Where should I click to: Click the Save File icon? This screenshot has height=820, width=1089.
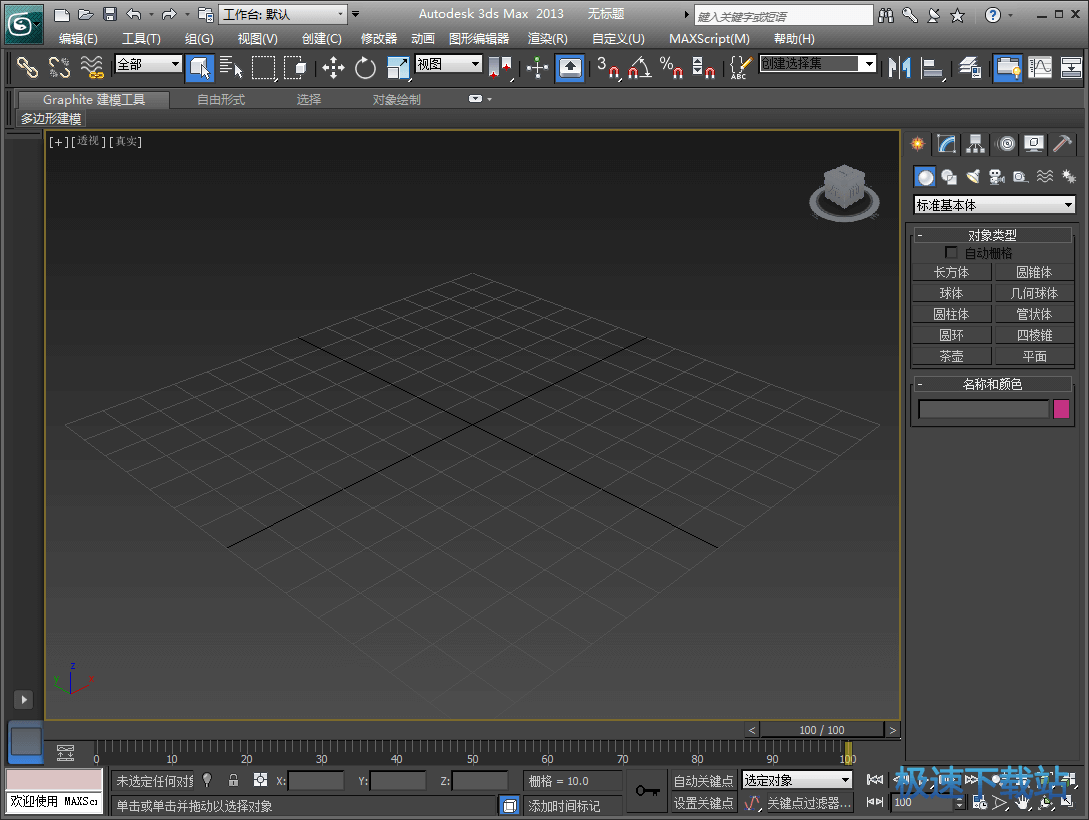[x=110, y=15]
